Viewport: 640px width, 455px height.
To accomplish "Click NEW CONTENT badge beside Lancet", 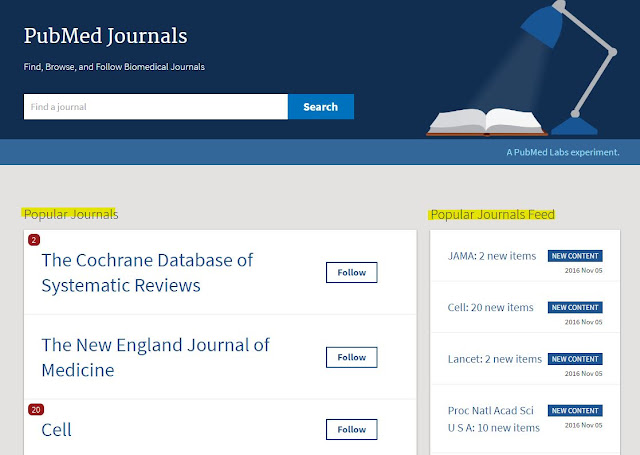I will [575, 359].
